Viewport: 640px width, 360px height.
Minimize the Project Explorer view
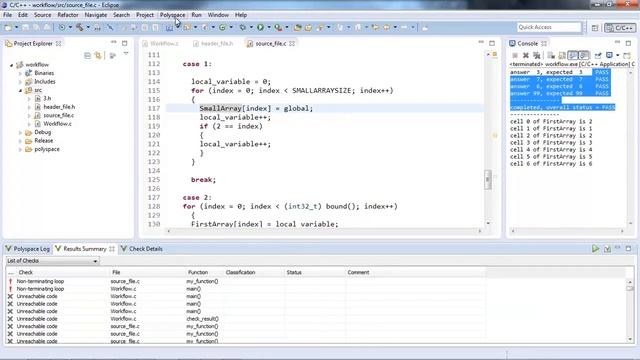click(x=113, y=43)
